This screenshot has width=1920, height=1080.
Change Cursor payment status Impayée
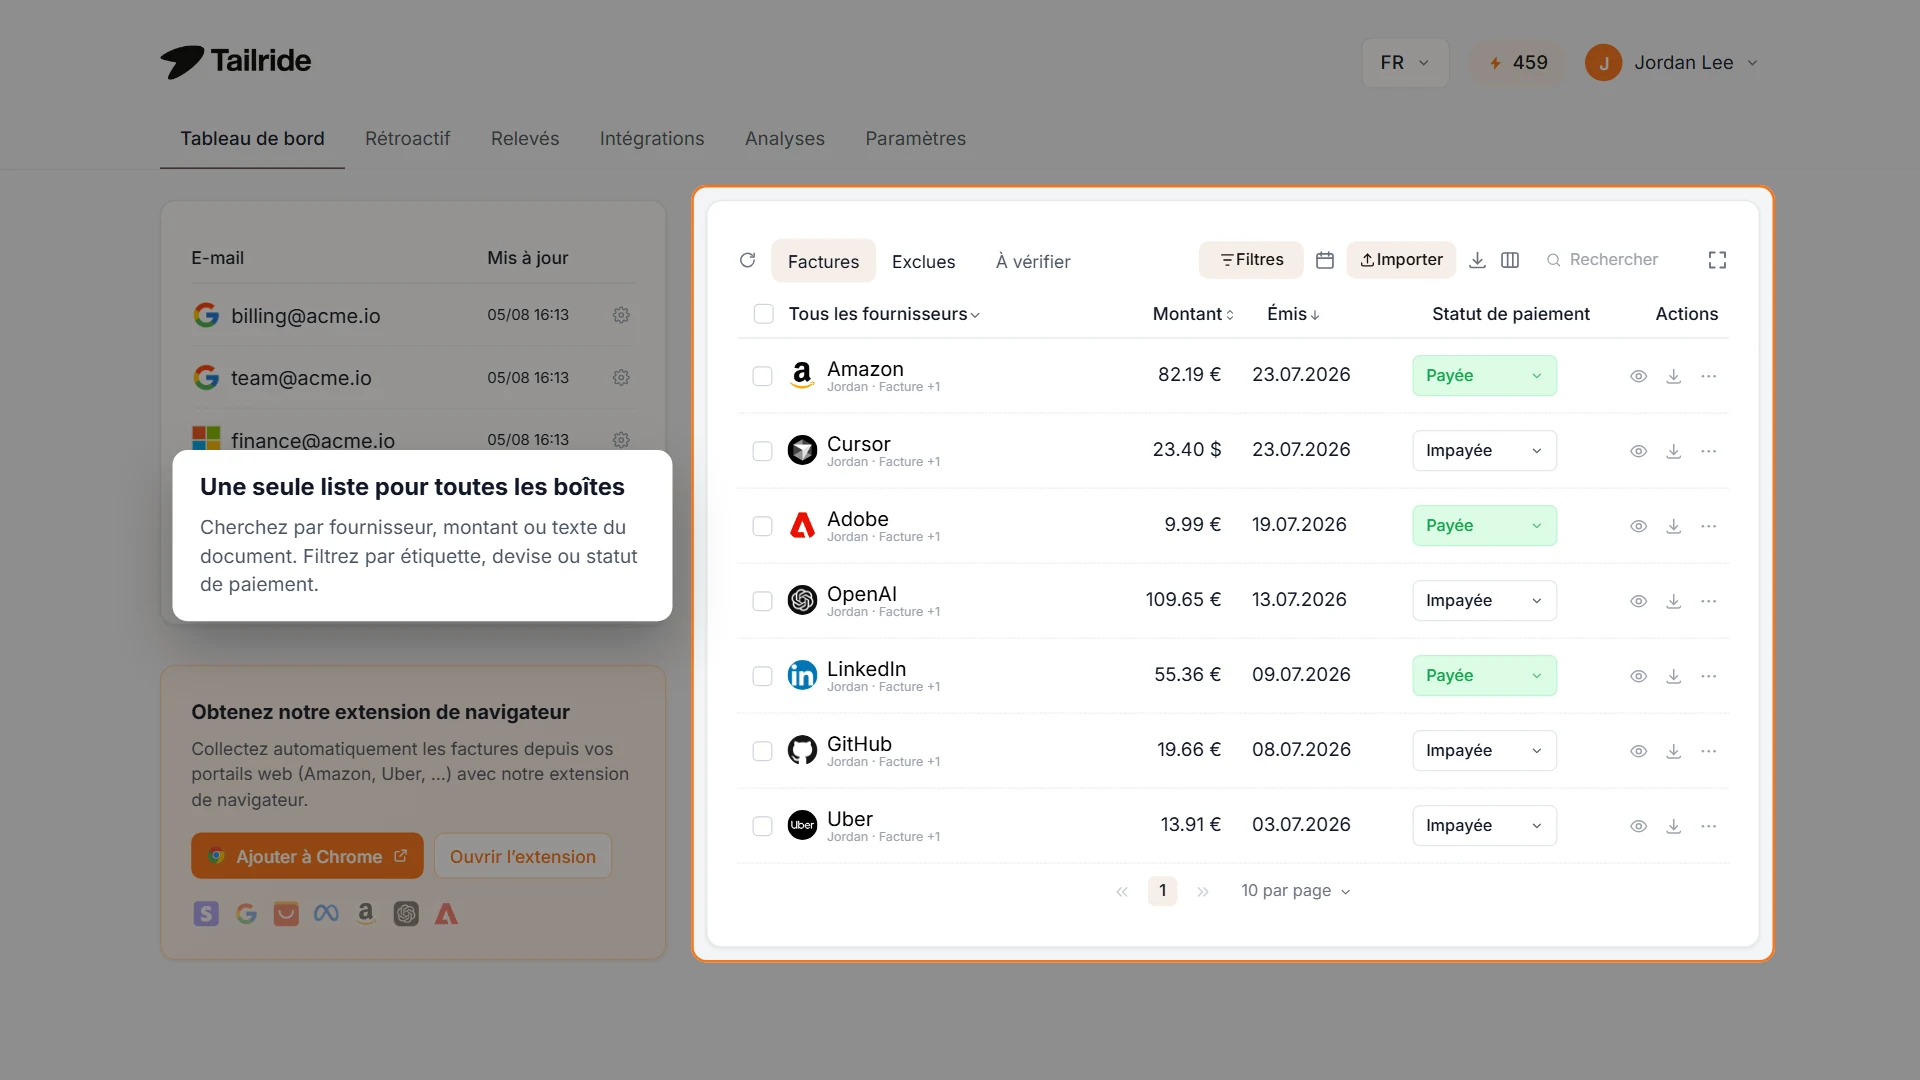(1484, 451)
